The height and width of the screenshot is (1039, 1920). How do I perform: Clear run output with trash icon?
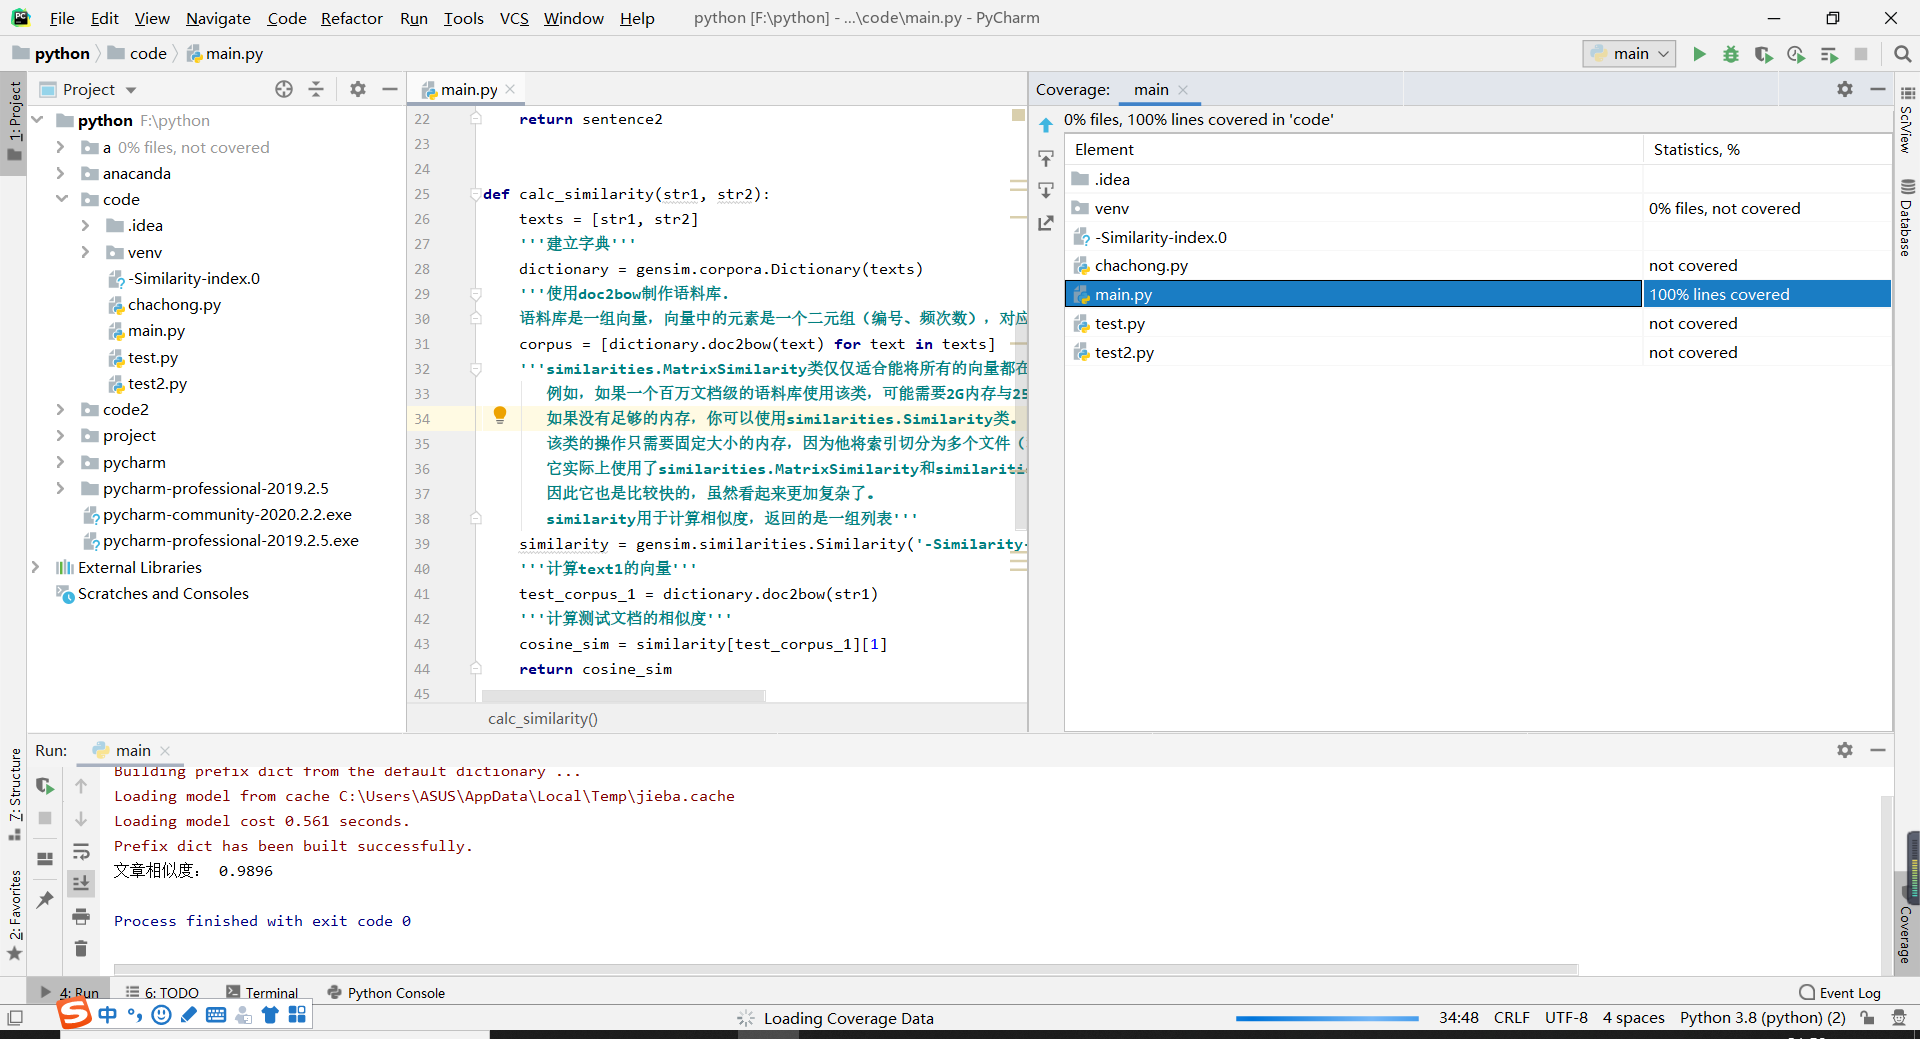point(81,948)
